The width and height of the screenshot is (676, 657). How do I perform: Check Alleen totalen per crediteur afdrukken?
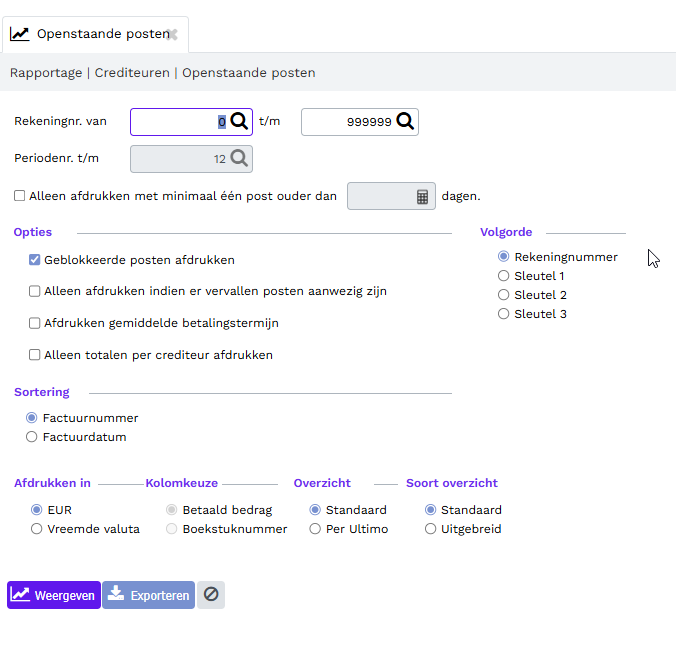(34, 355)
